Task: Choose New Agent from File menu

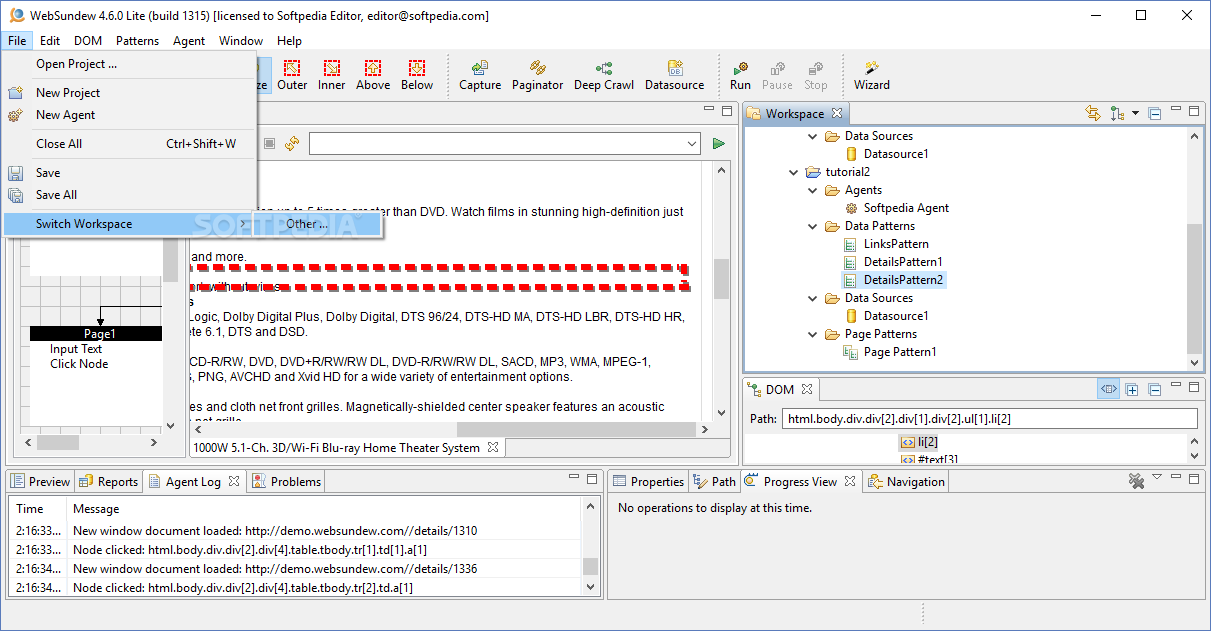Action: tap(130, 115)
